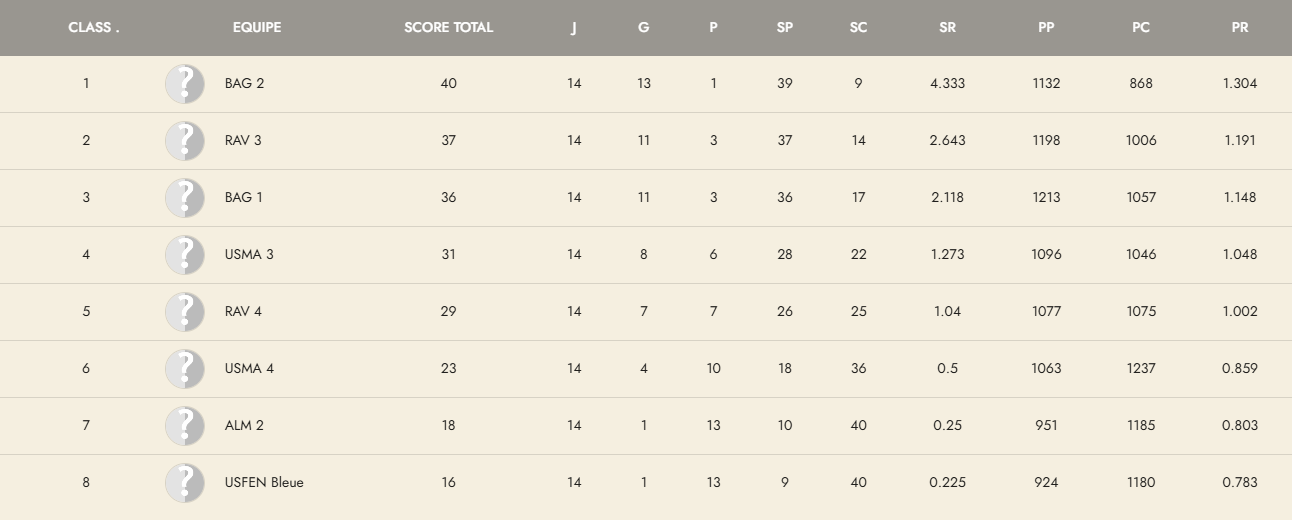Click the USMA 4 team logo icon
Screen dimensions: 1292x520
coord(185,369)
